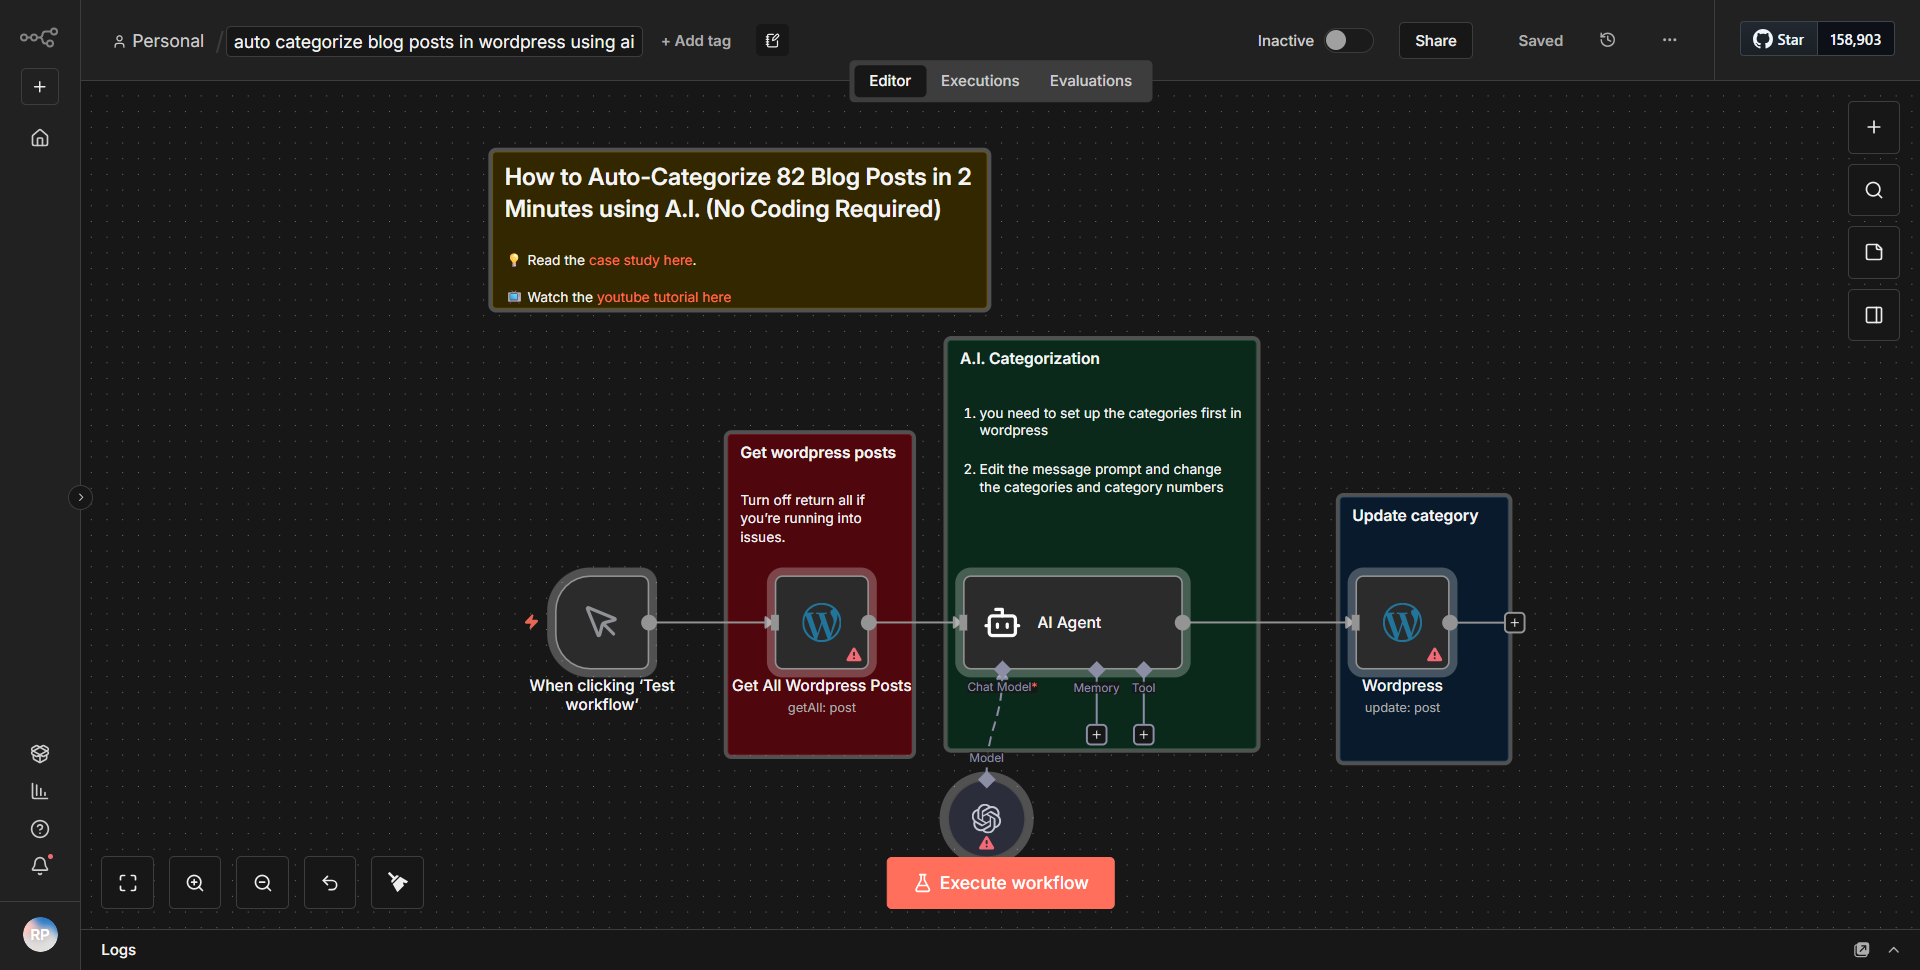Switch to the Evaluations tab
Screen dimensions: 1920x970
click(1090, 81)
